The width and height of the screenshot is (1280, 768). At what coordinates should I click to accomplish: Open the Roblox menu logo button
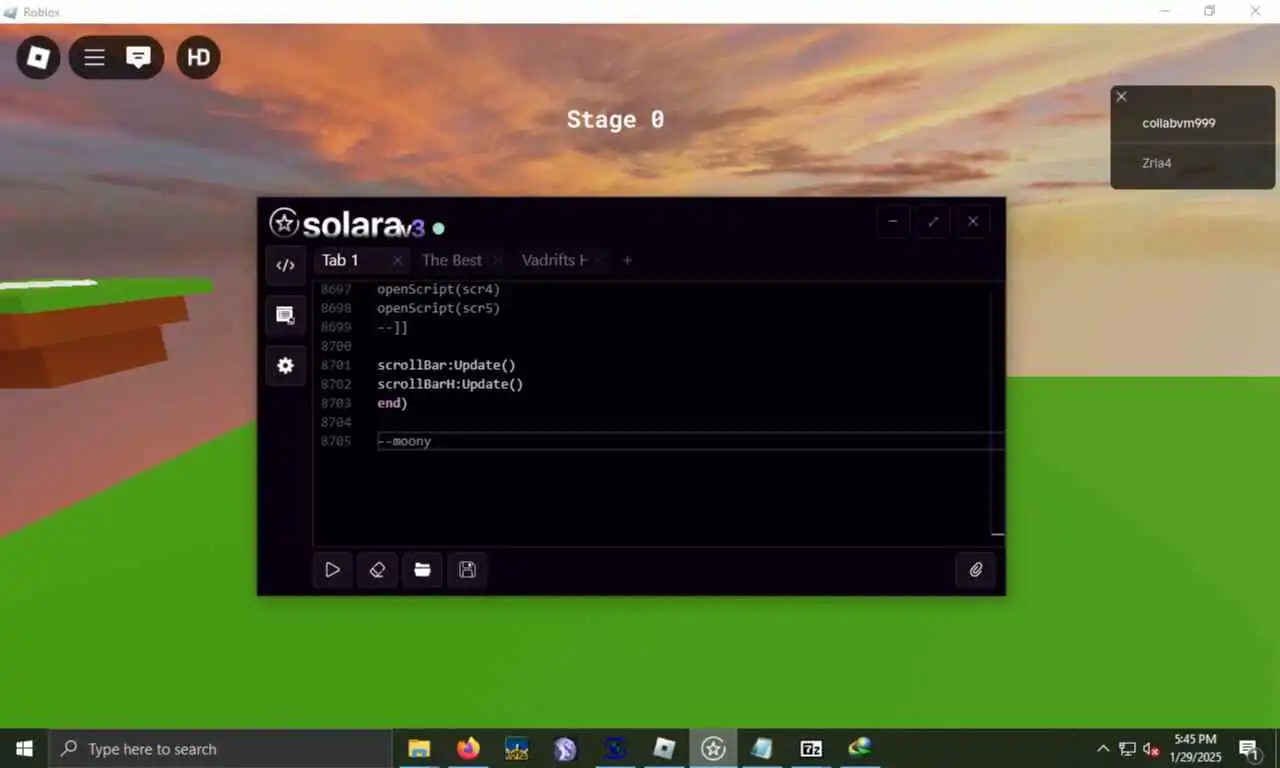[x=38, y=58]
